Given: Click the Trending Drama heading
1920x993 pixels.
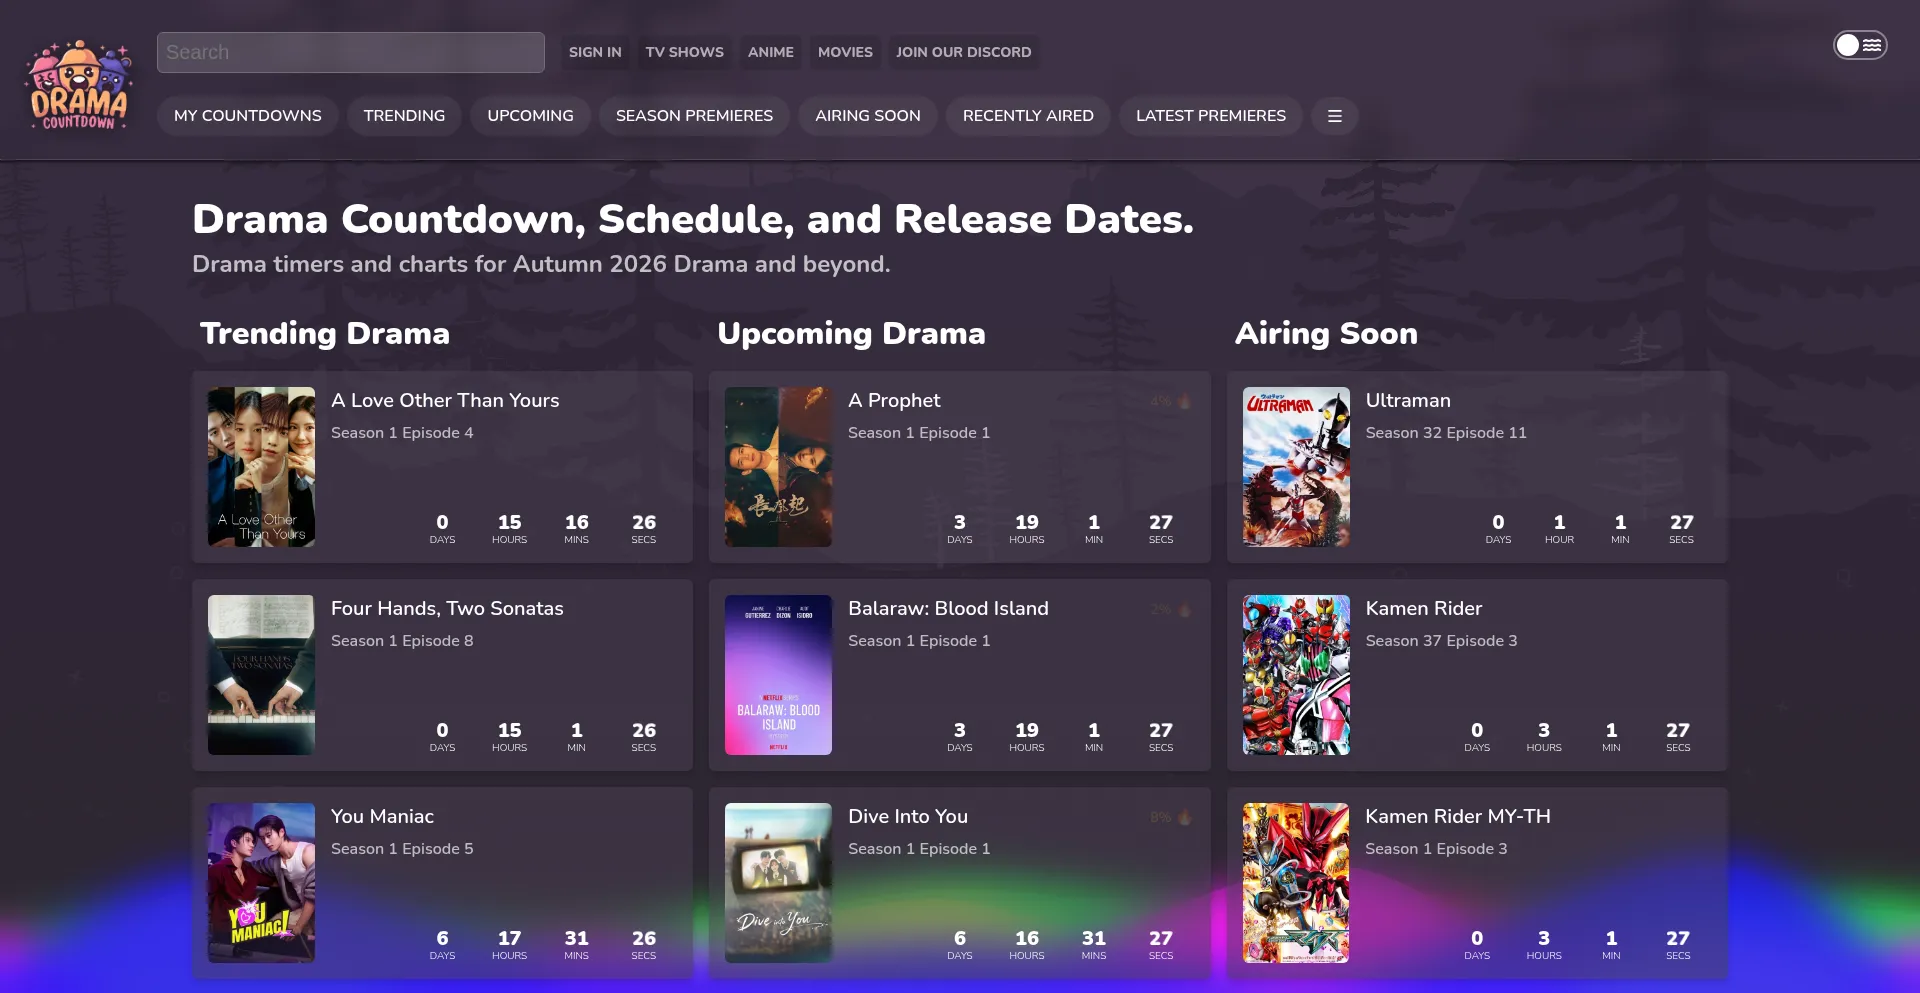Looking at the screenshot, I should tap(325, 333).
